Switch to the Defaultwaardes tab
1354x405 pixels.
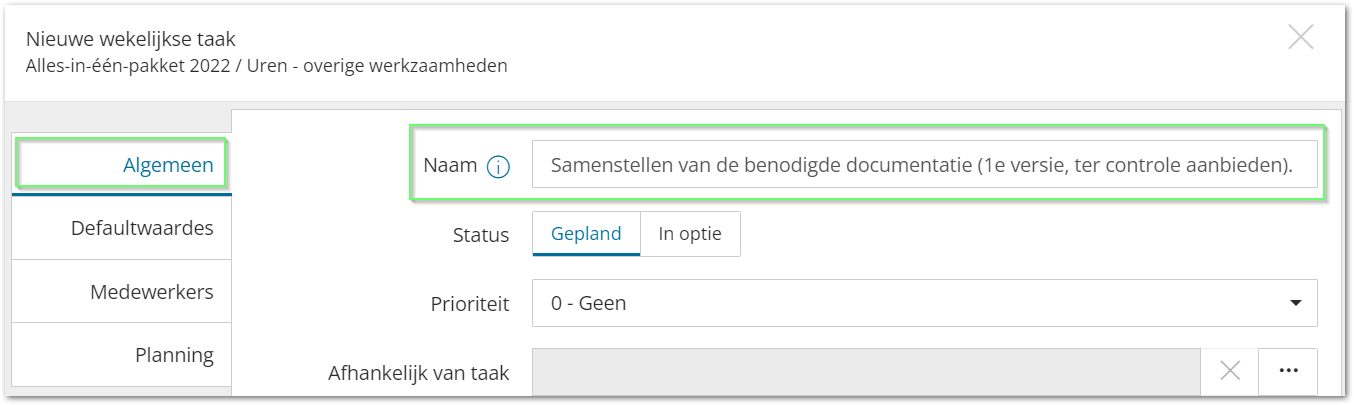[x=142, y=228]
